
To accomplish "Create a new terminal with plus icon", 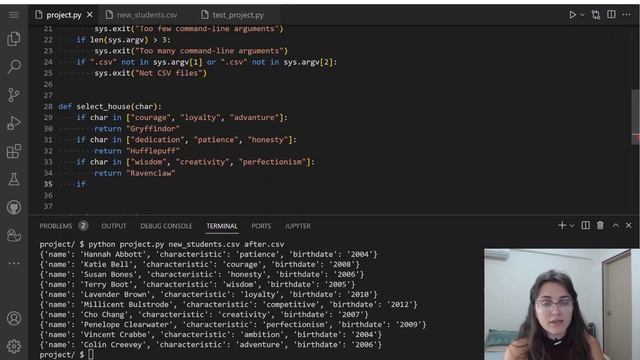I will tap(562, 225).
